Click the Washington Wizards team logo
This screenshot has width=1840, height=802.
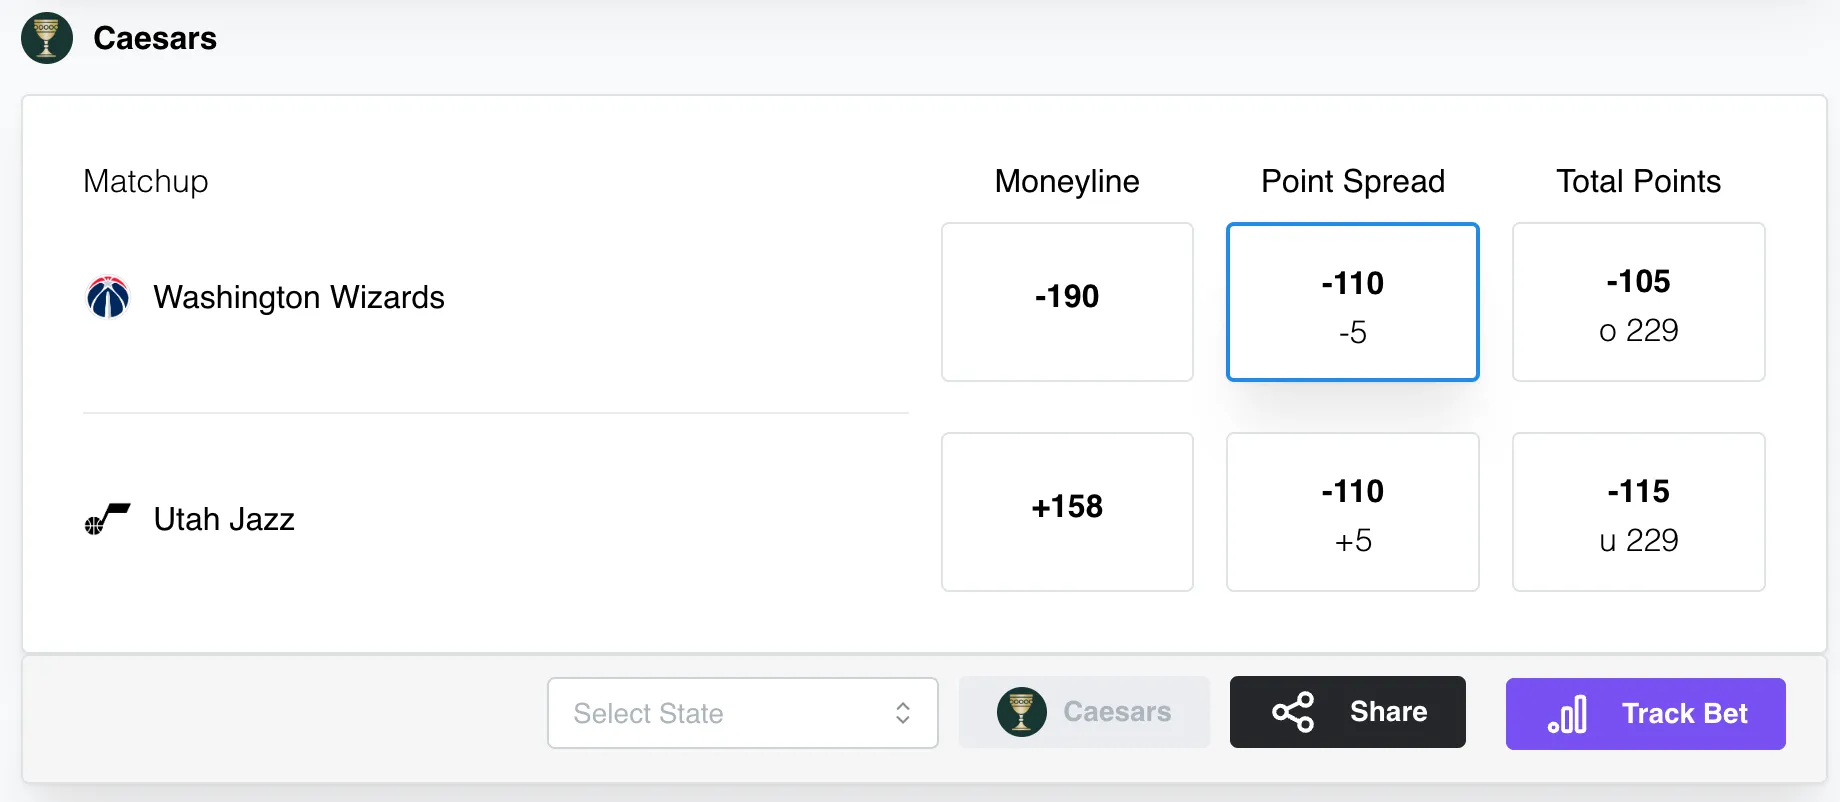click(x=109, y=297)
